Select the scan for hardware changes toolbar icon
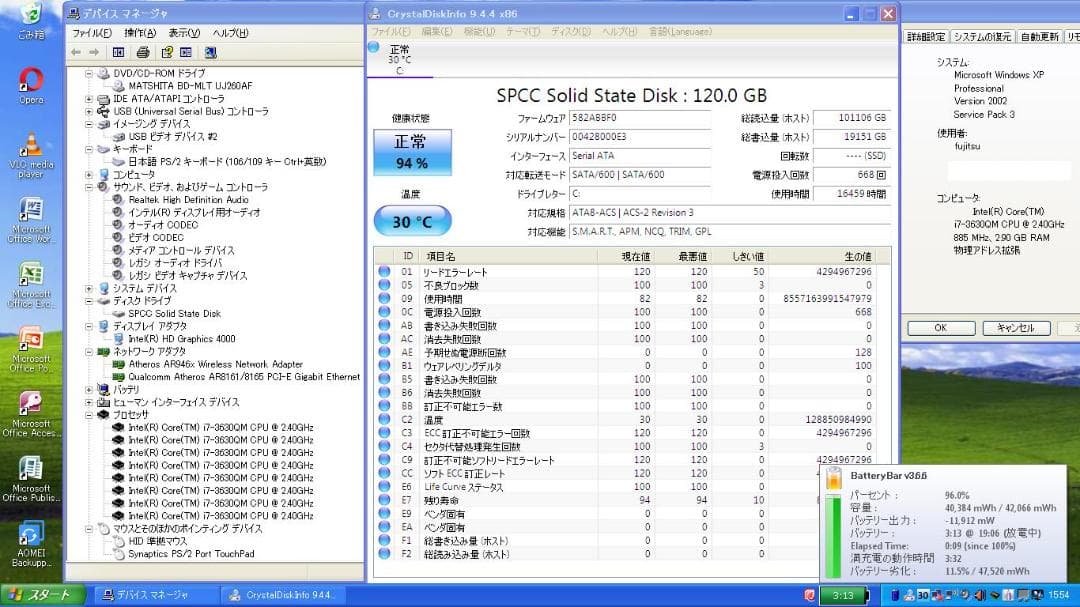This screenshot has height=607, width=1080. 210,51
